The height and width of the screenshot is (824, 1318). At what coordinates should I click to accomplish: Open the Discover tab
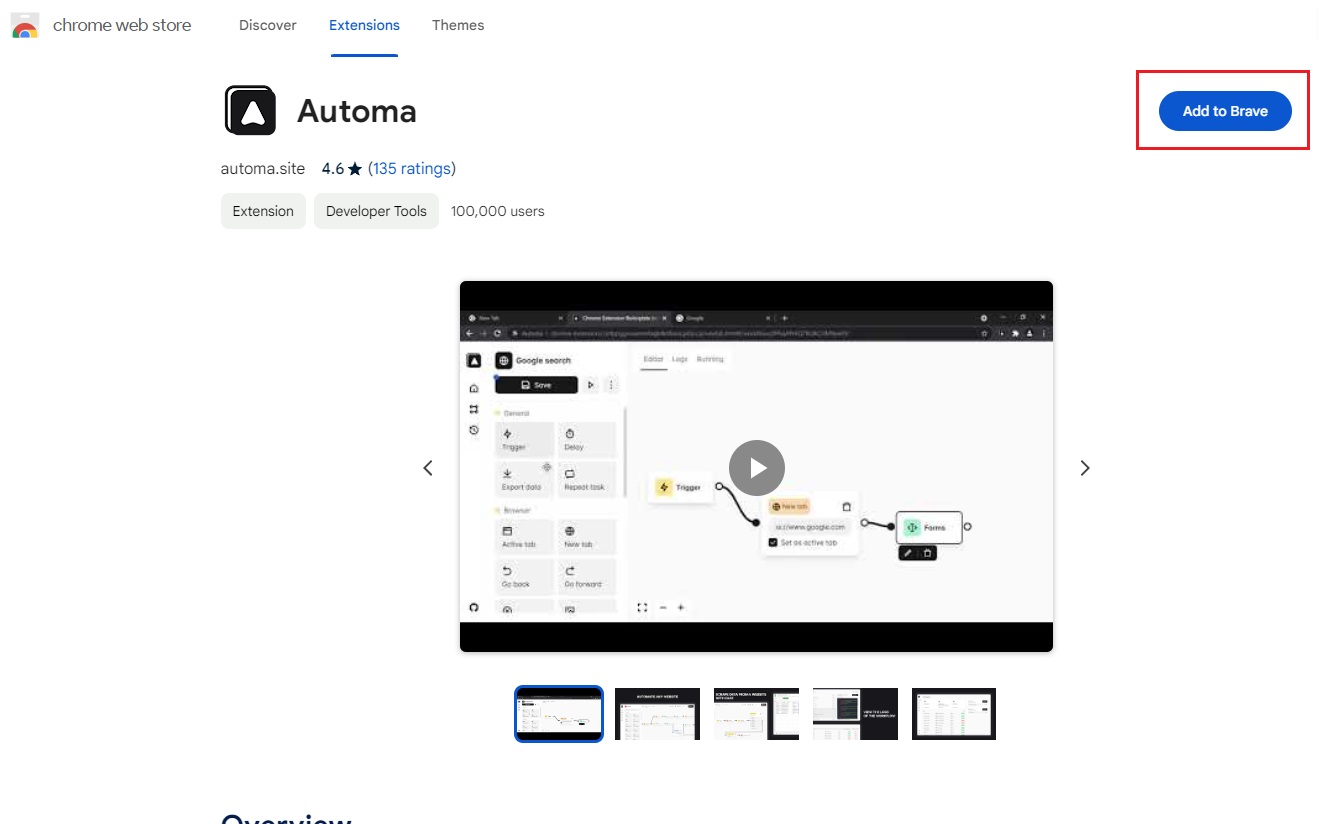(x=267, y=25)
